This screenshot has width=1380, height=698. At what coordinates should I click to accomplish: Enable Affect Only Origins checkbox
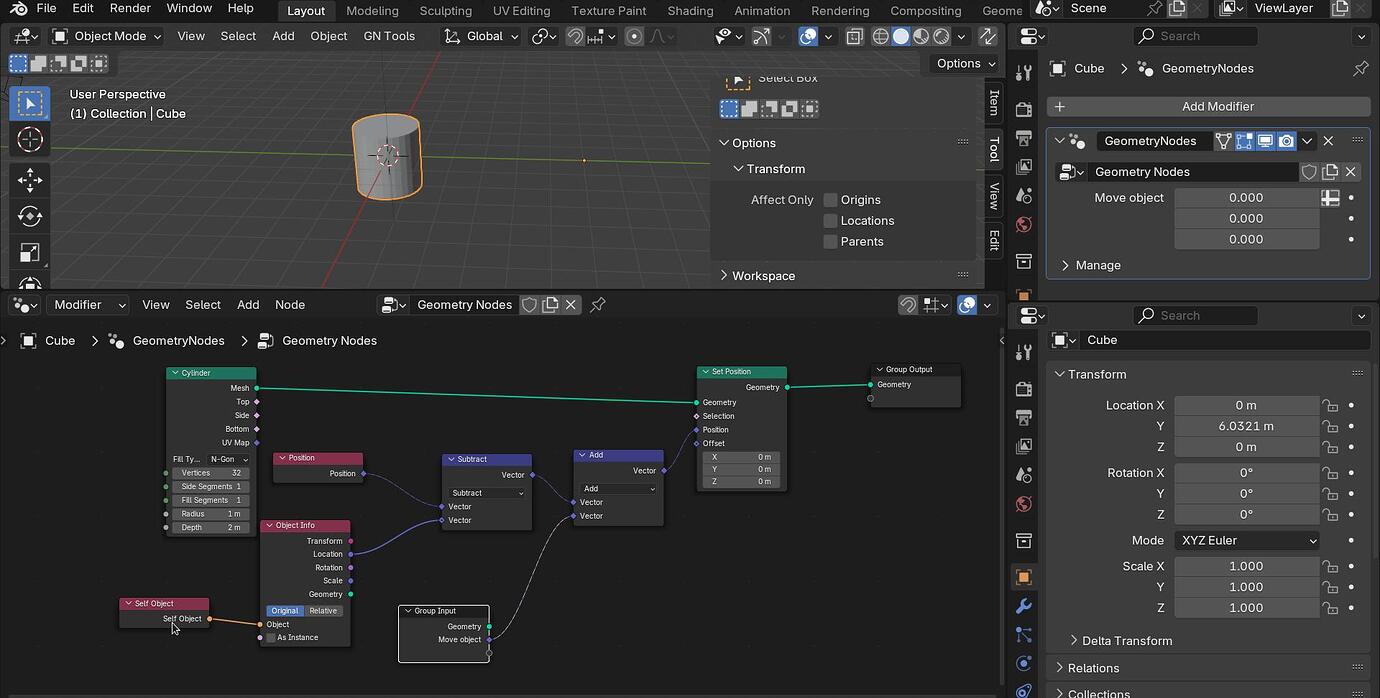[830, 200]
